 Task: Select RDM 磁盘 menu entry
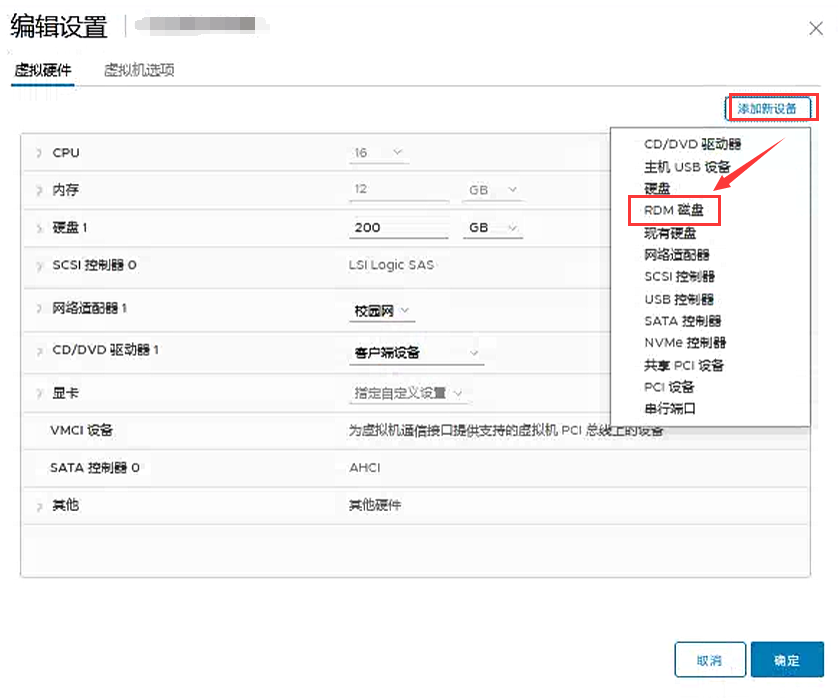tap(673, 210)
